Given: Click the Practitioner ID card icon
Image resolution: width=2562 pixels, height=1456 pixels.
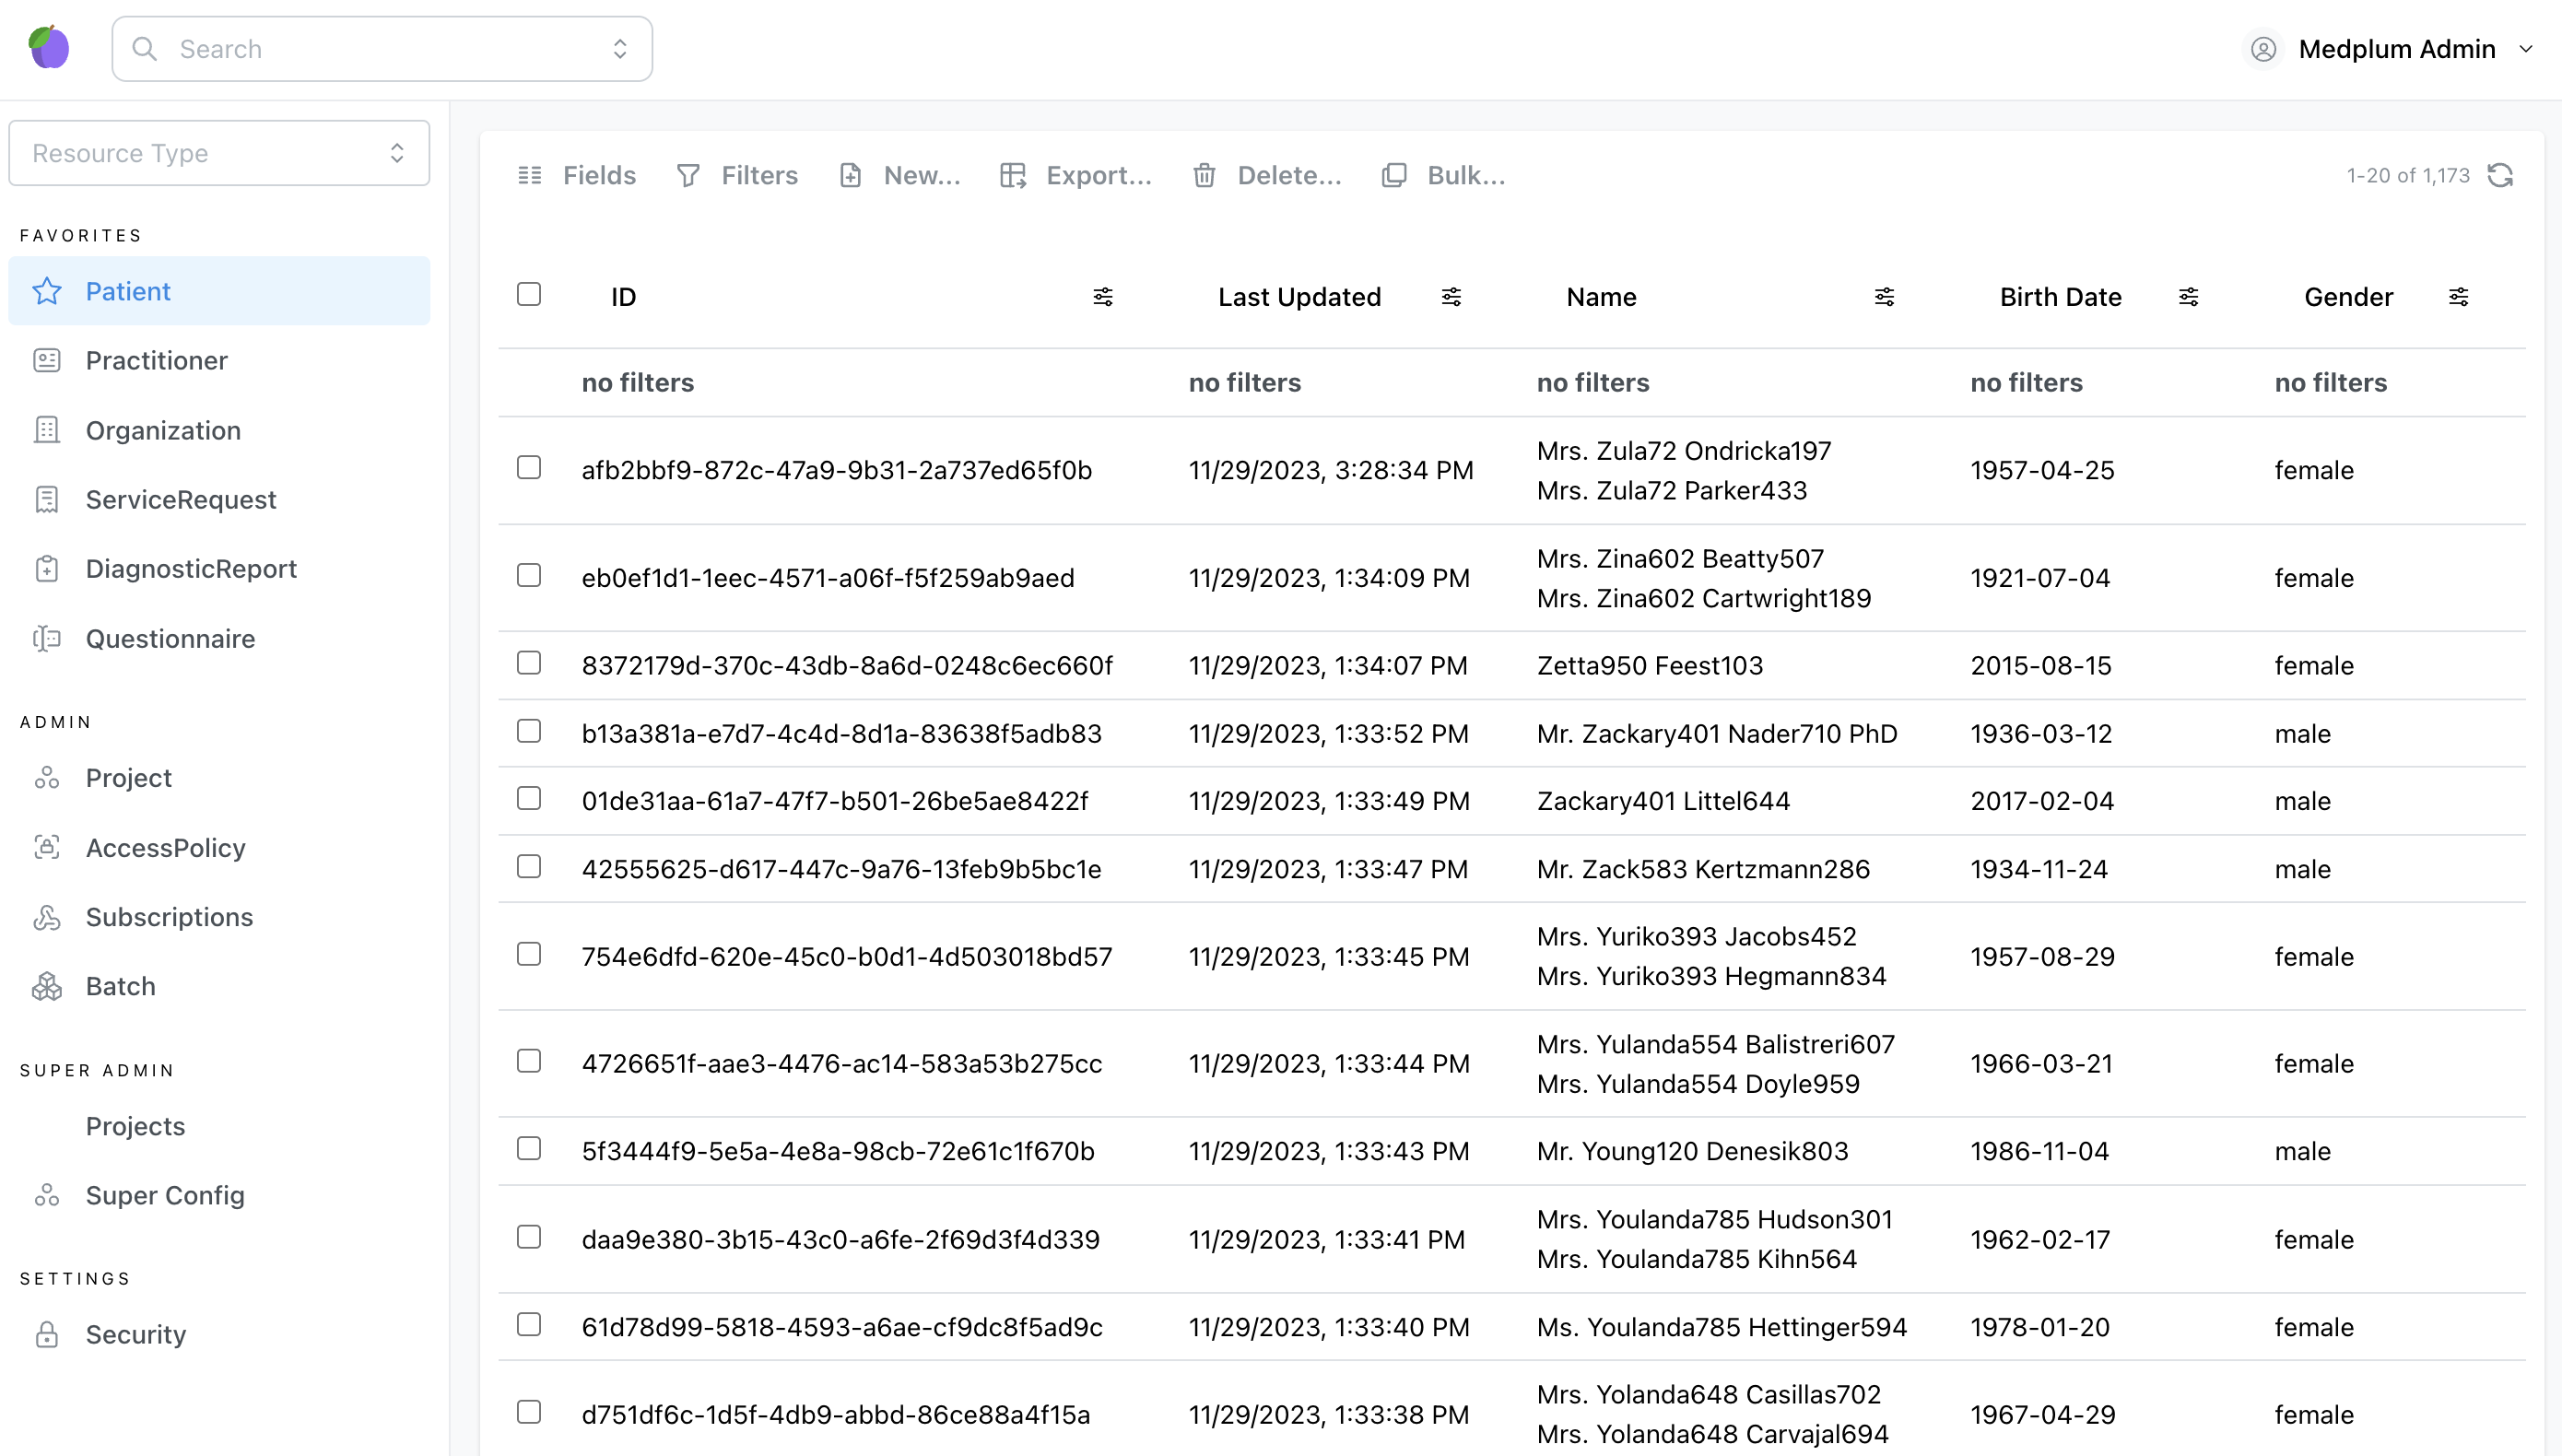Looking at the screenshot, I should [47, 360].
